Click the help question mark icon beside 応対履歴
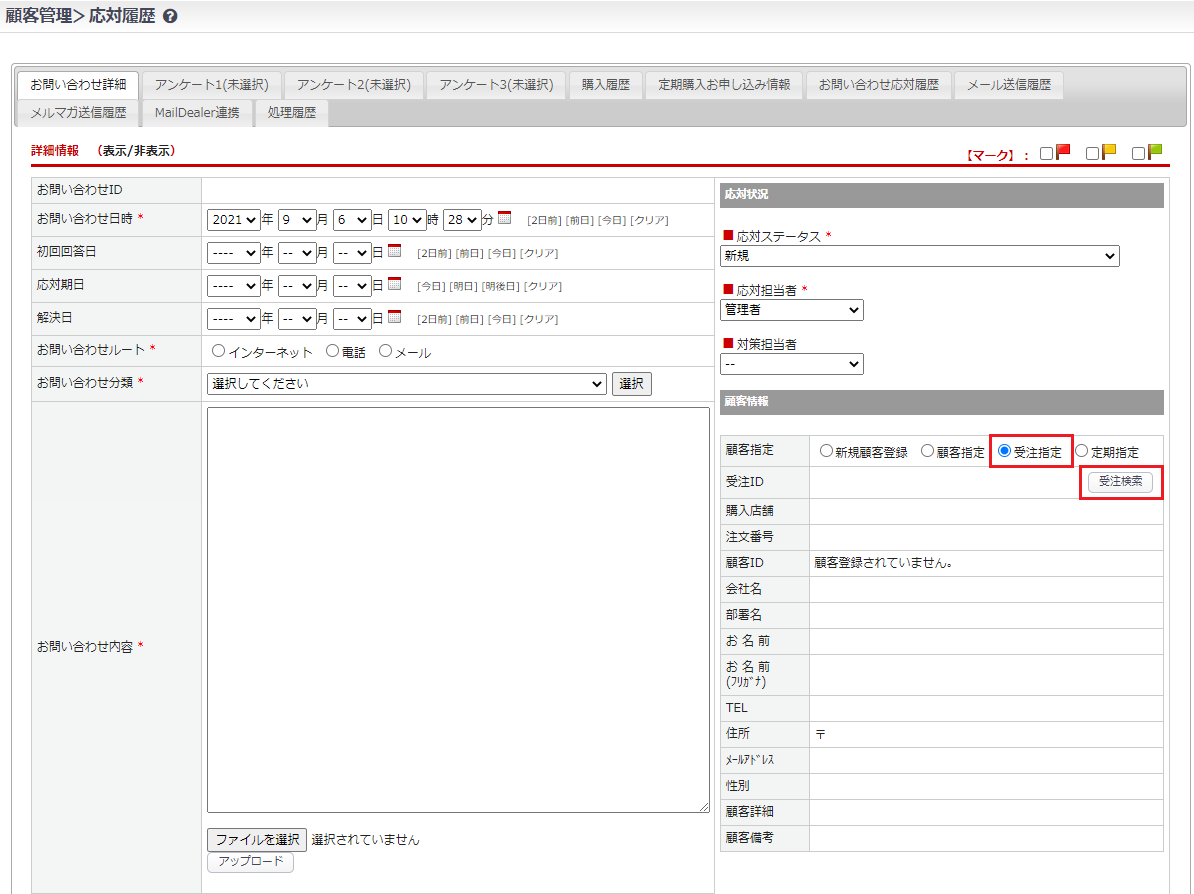 (170, 17)
